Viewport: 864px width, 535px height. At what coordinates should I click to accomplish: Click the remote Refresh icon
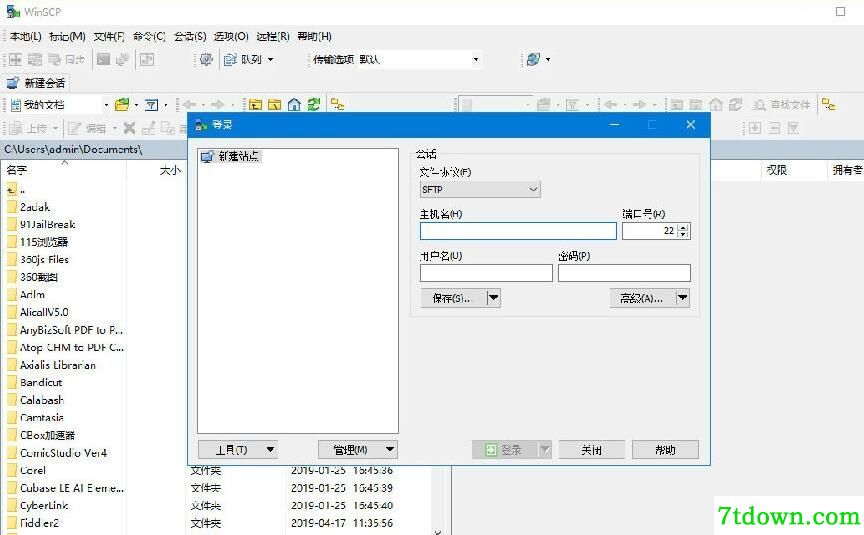pos(735,104)
